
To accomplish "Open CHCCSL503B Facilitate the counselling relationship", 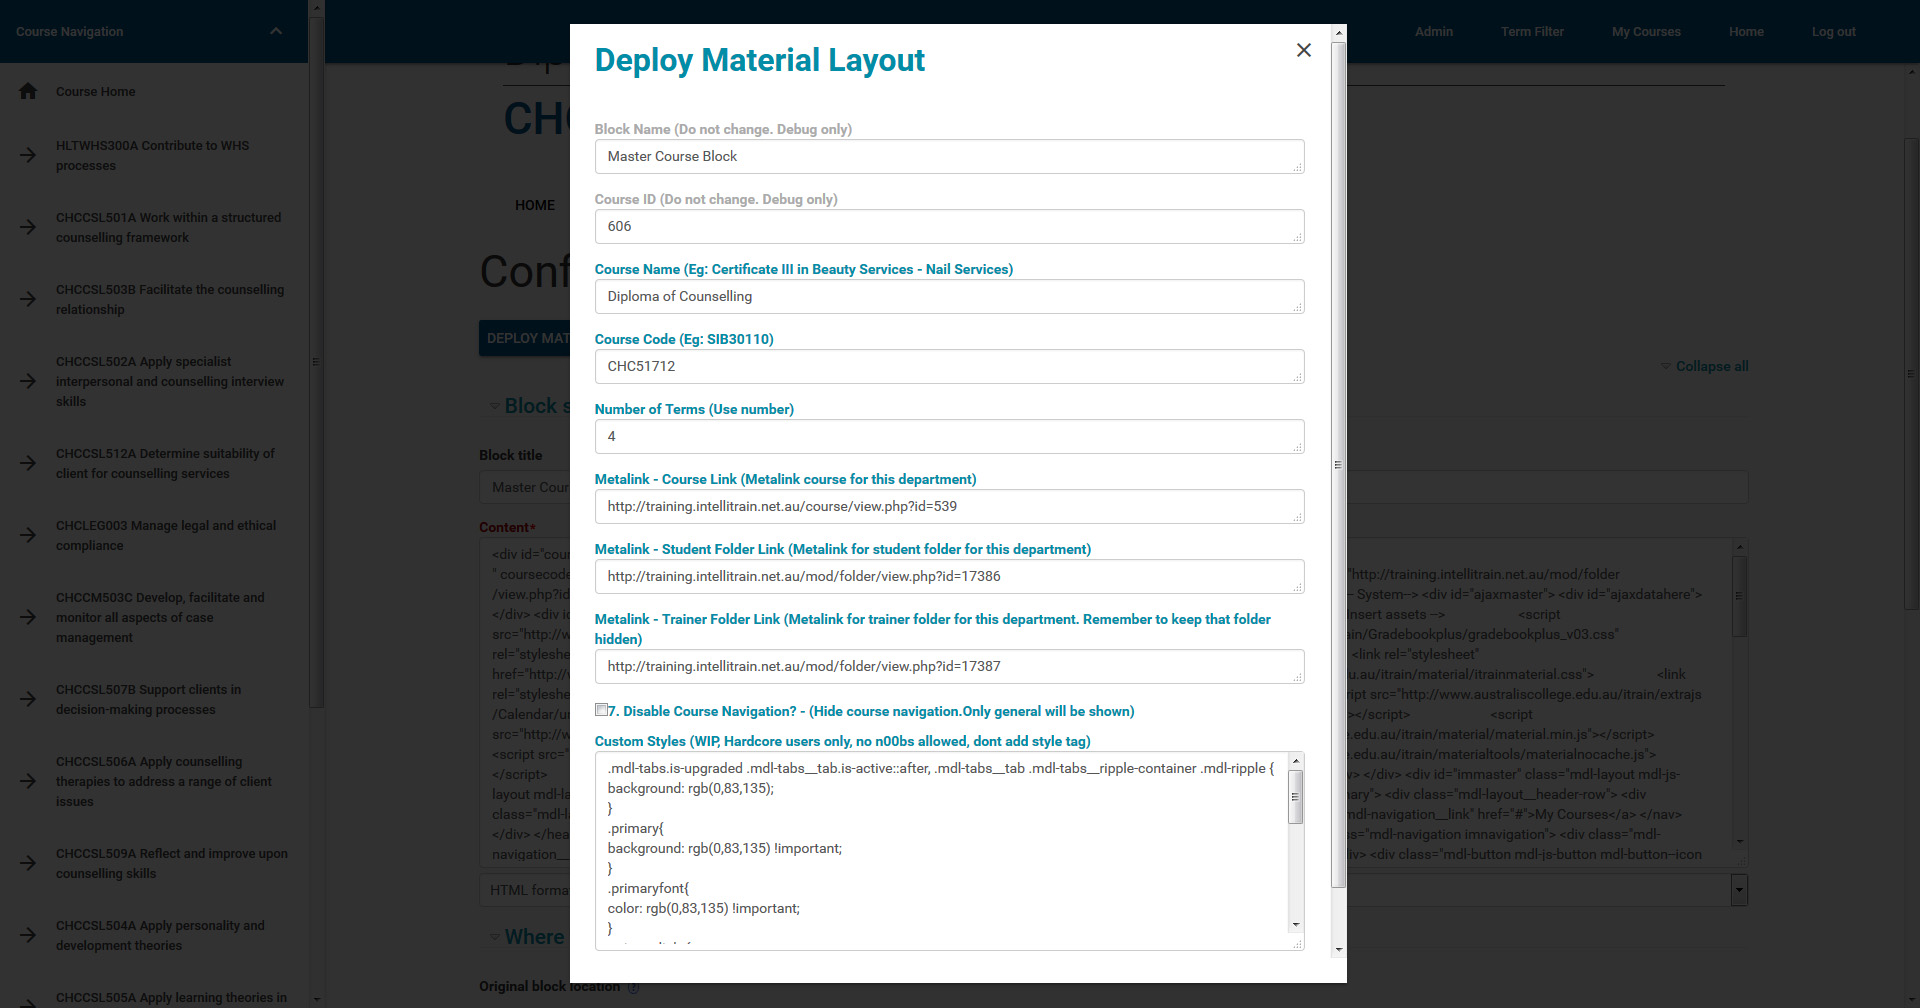I will pos(170,299).
